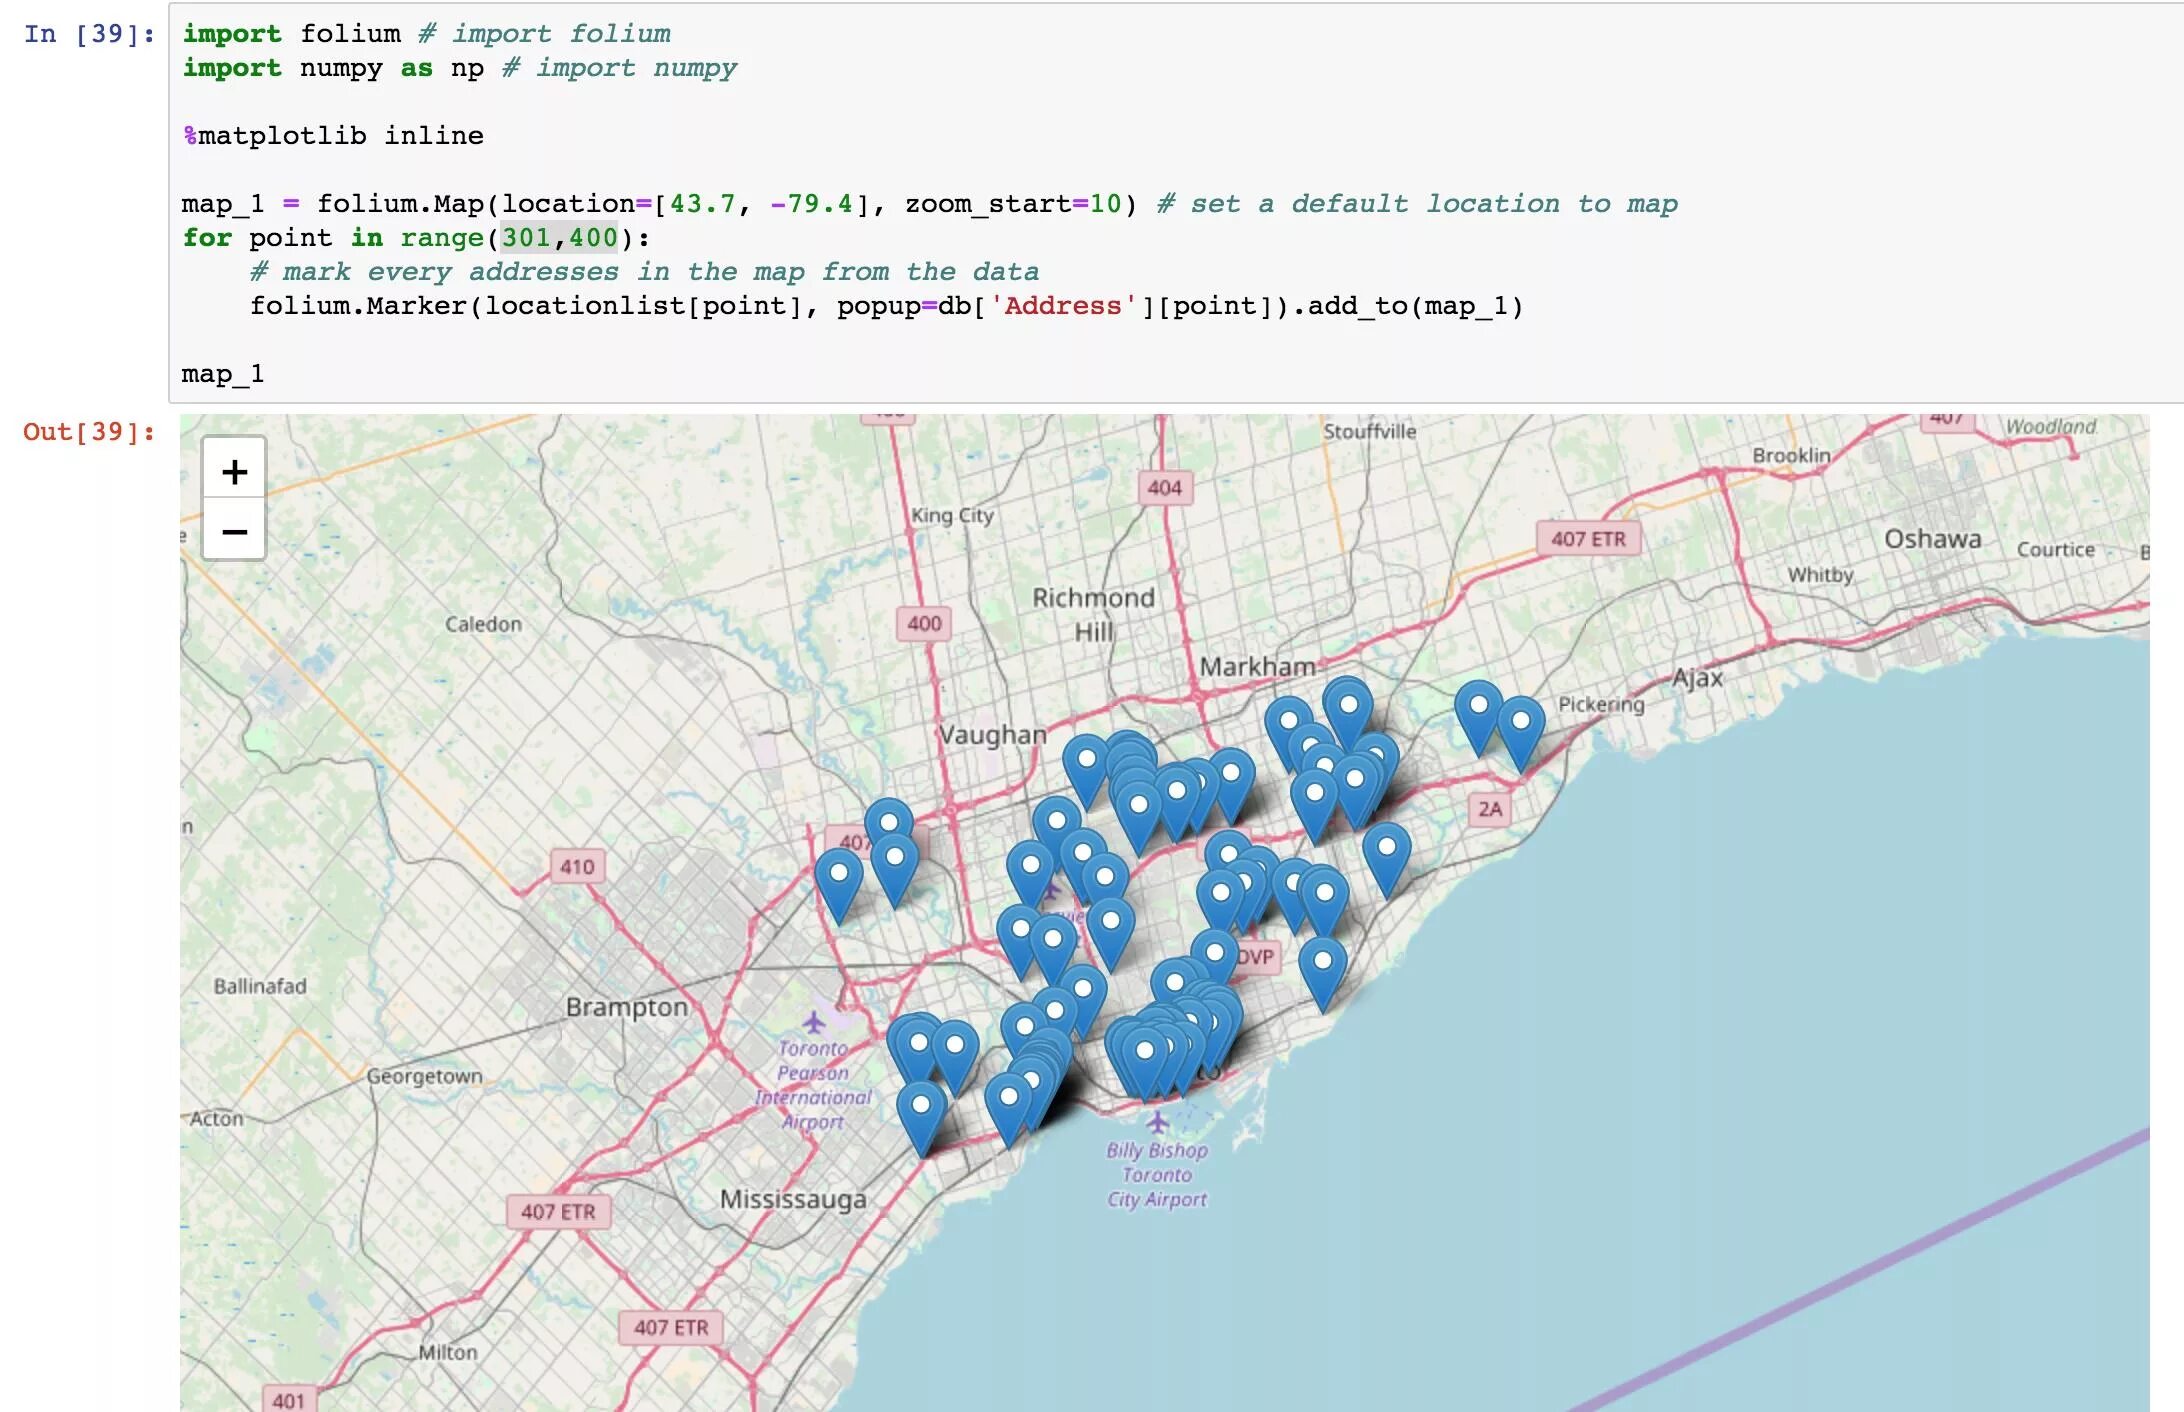Click the Oshawa city label on map

tap(1932, 539)
